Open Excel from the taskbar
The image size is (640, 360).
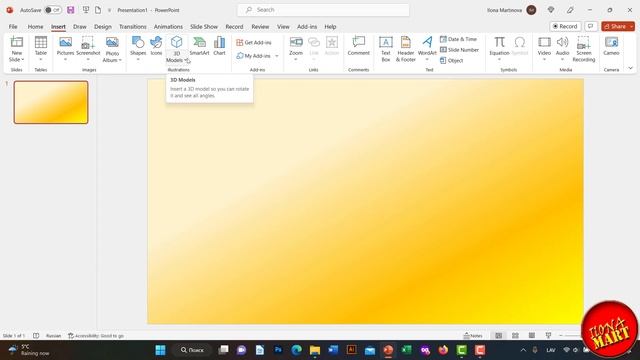tap(406, 350)
